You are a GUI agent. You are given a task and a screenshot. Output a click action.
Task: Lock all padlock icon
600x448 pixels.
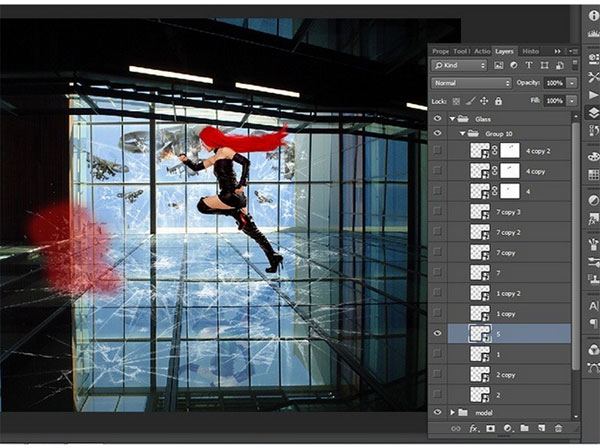[x=498, y=101]
